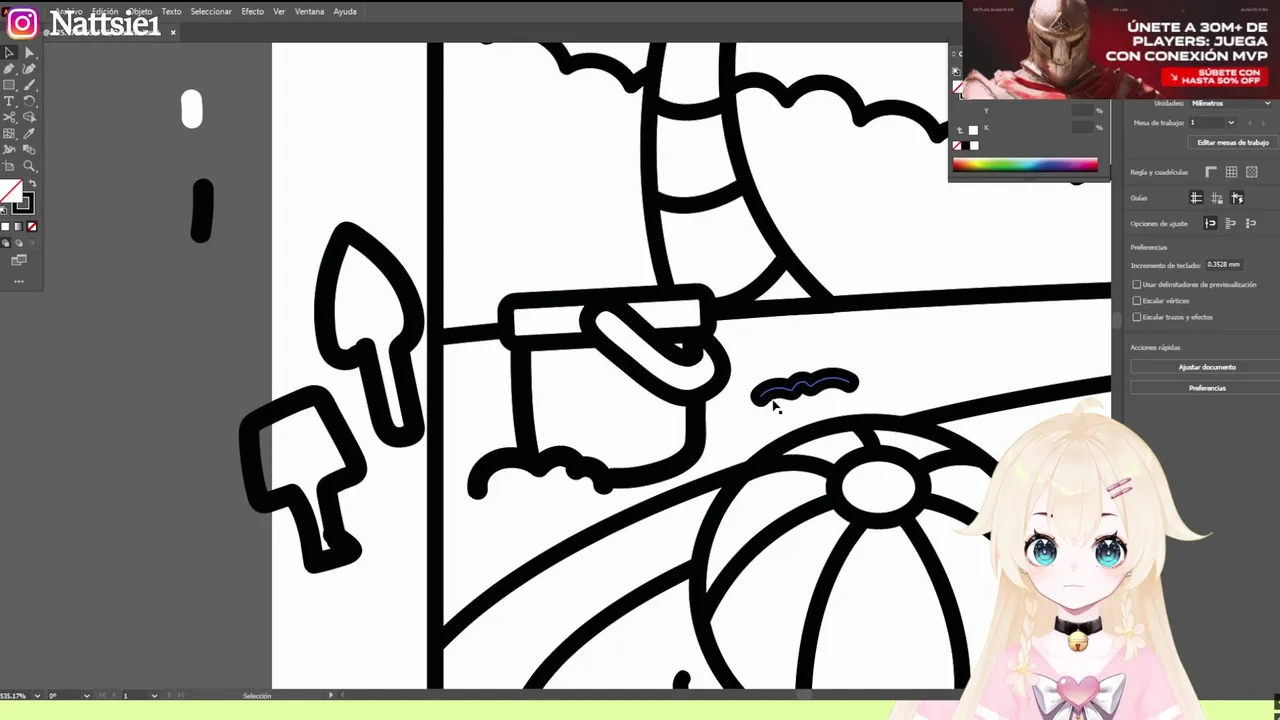The image size is (1280, 720).
Task: Expand status bar Selección info arrow
Action: [331, 695]
